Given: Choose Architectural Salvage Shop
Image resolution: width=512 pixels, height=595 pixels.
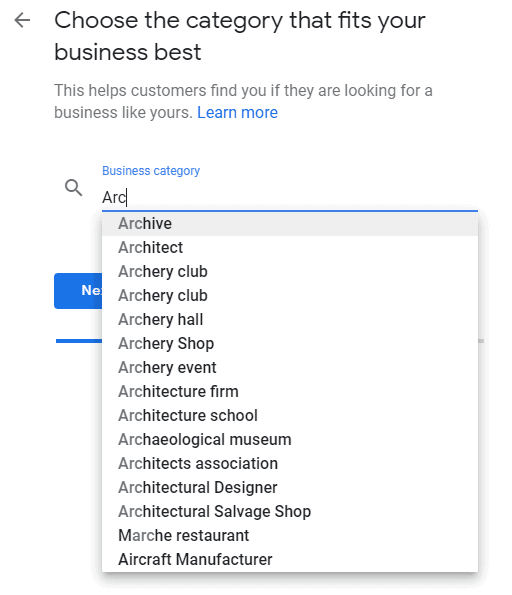Looking at the screenshot, I should [x=290, y=512].
